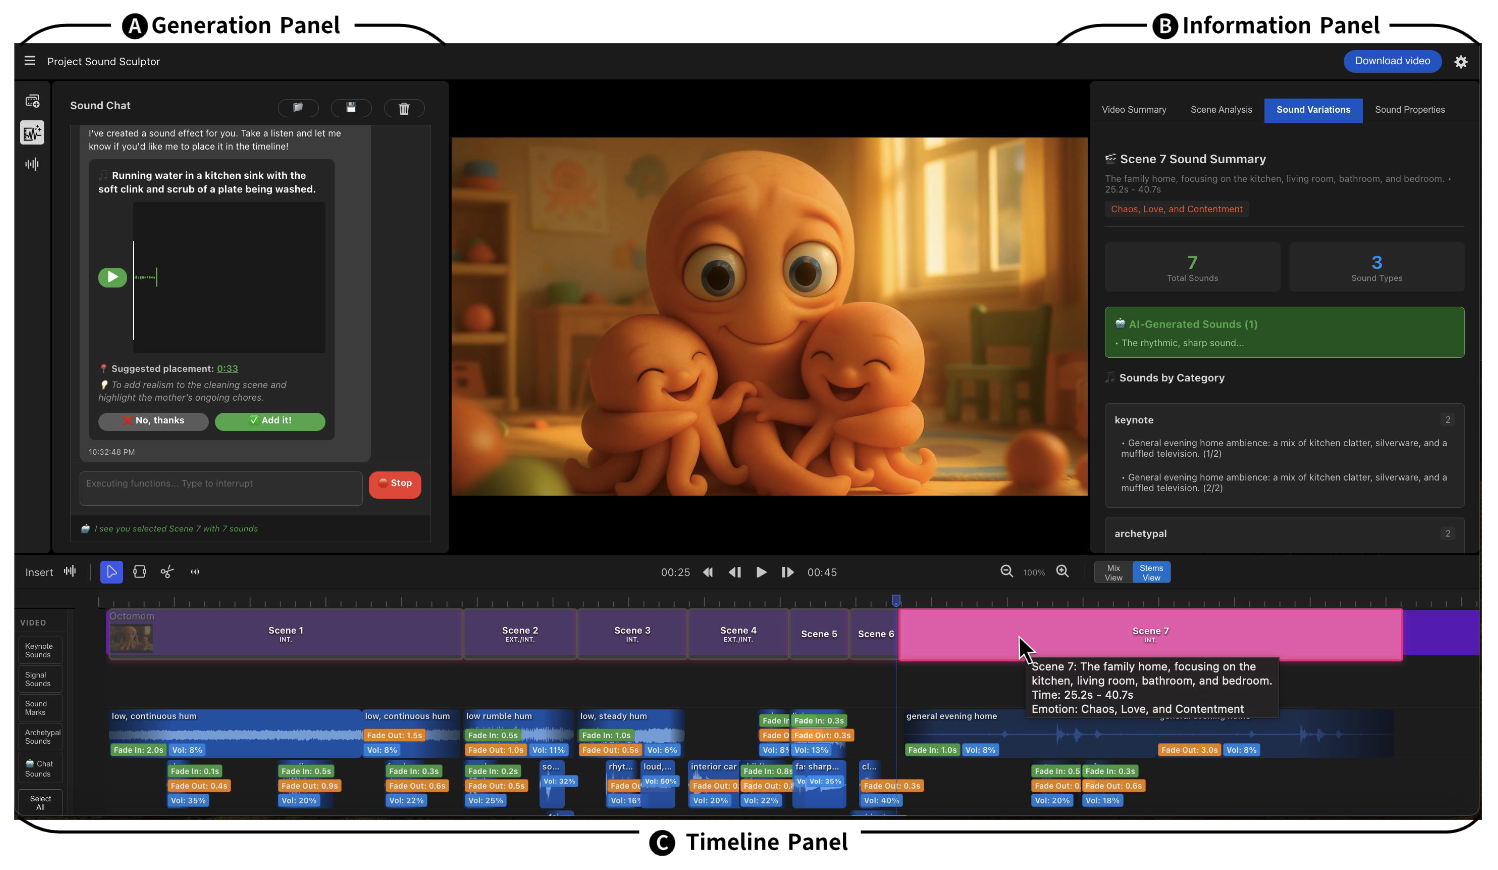Save the chat using the save icon
The image size is (1498, 870).
(352, 108)
